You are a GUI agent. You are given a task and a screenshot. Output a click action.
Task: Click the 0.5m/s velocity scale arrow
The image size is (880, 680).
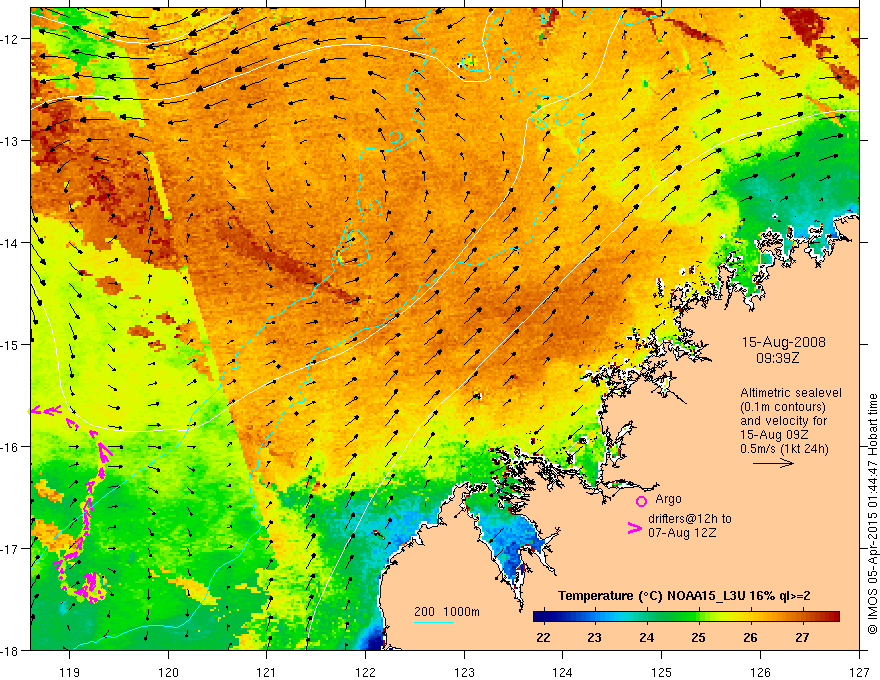point(773,463)
